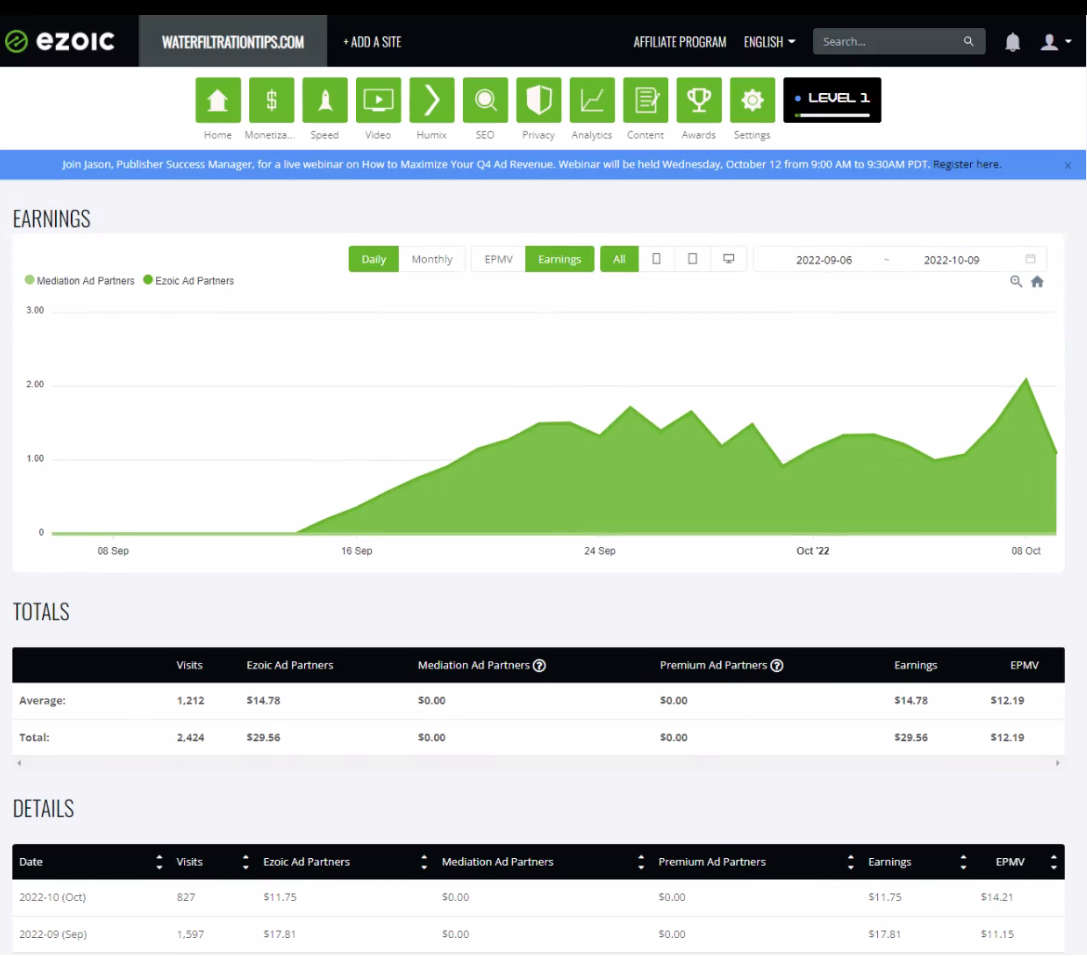Click the notifications bell icon
The height and width of the screenshot is (956, 1087).
1013,42
